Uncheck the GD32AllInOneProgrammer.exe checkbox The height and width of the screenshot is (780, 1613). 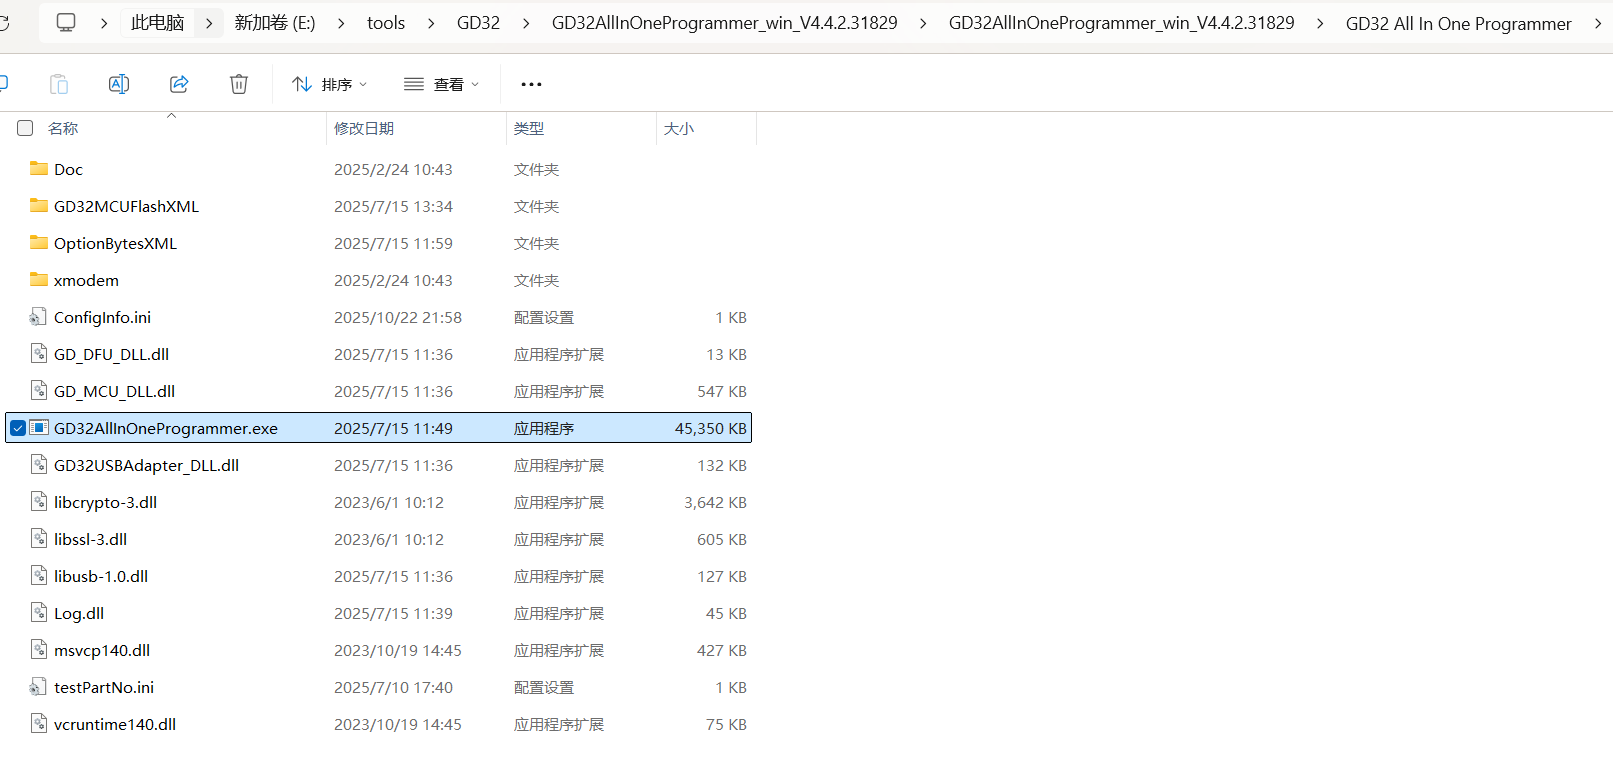pos(18,428)
